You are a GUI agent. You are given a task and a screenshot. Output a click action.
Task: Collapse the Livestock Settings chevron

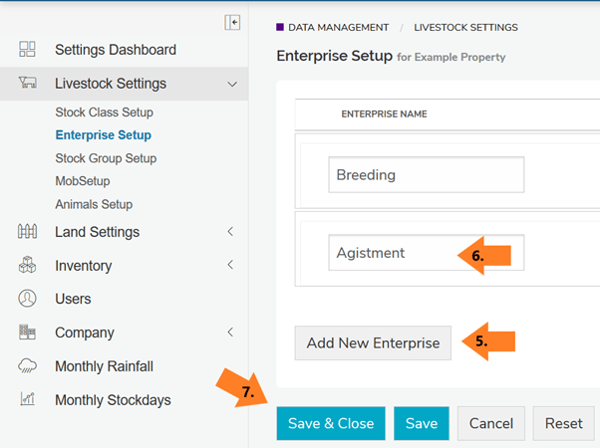231,84
